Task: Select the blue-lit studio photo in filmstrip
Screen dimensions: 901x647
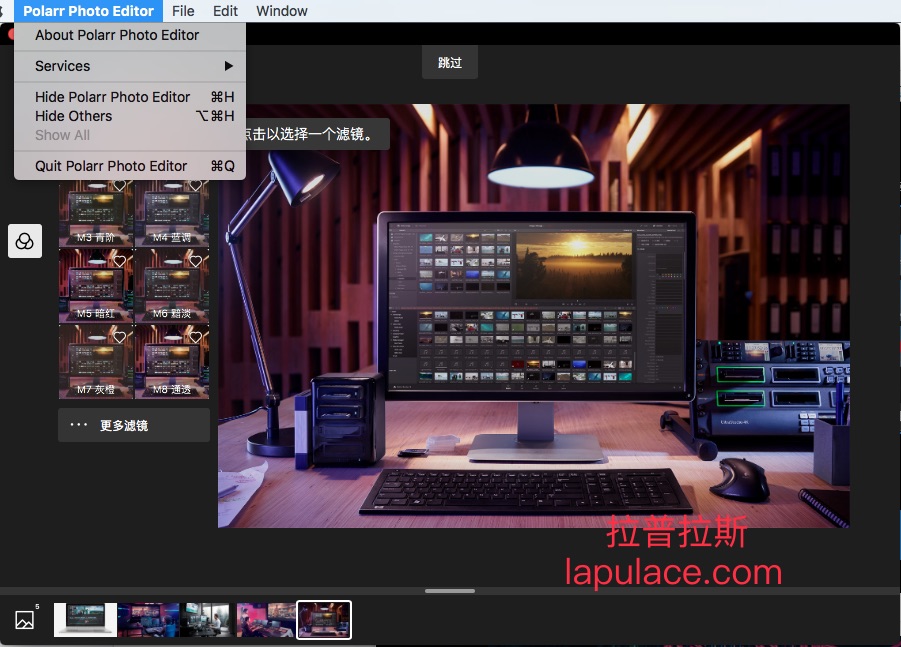Action: click(148, 620)
